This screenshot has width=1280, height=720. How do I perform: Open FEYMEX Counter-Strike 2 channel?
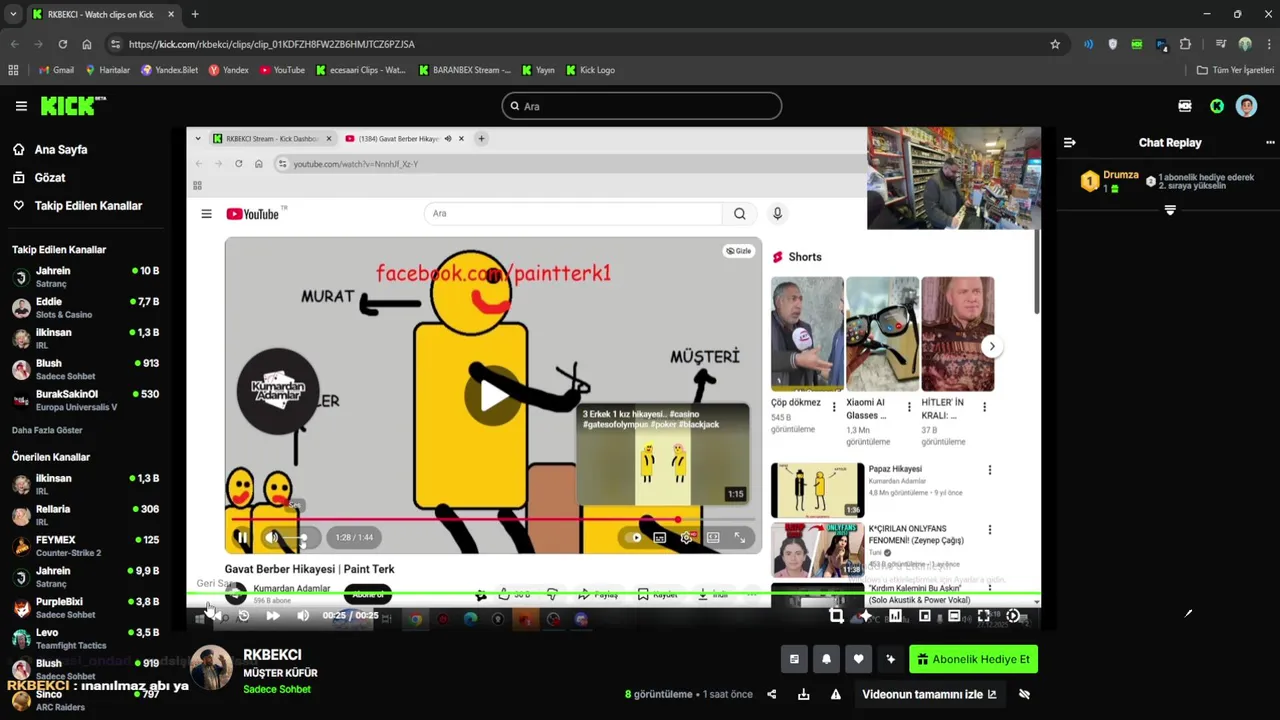pos(88,546)
